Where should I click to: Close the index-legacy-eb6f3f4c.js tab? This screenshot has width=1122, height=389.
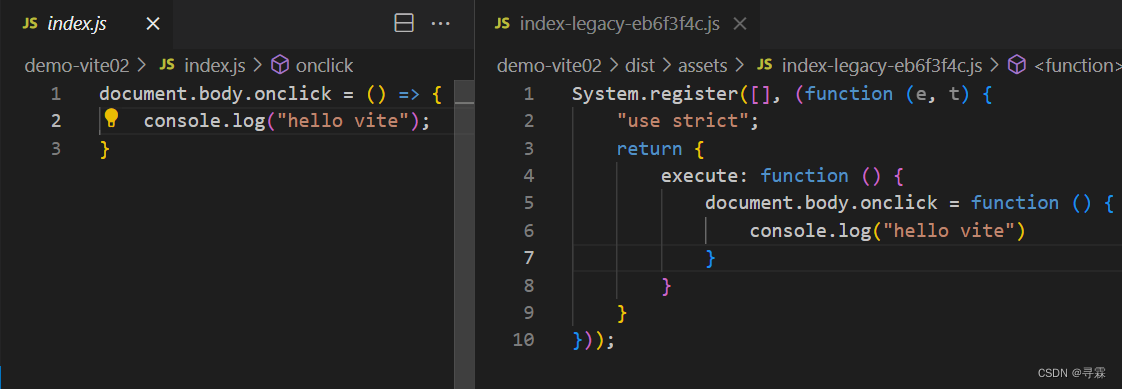[x=741, y=24]
